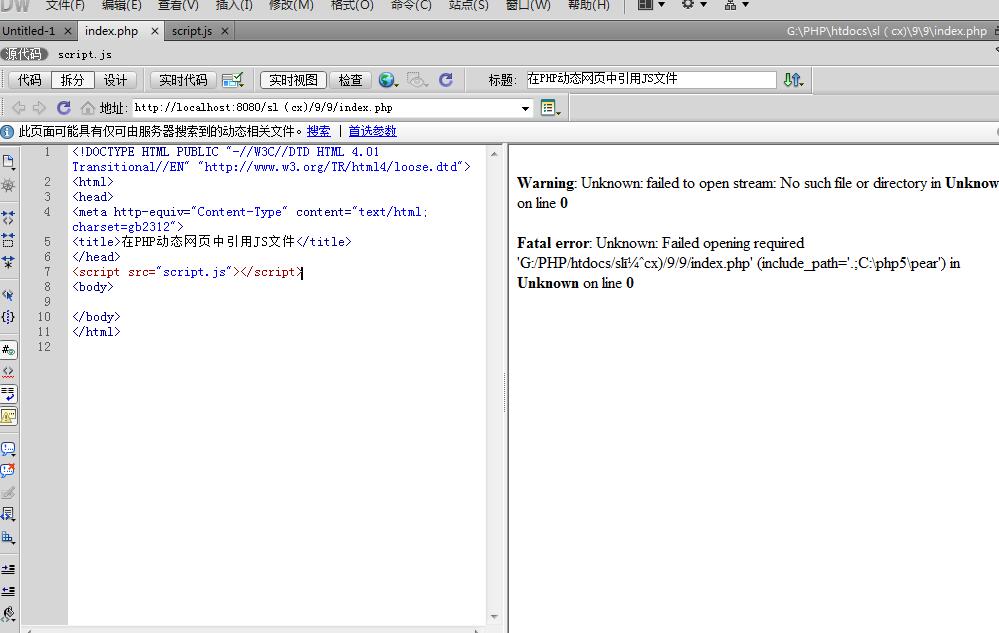Click indent code icon
The width and height of the screenshot is (999, 633).
tap(8, 569)
